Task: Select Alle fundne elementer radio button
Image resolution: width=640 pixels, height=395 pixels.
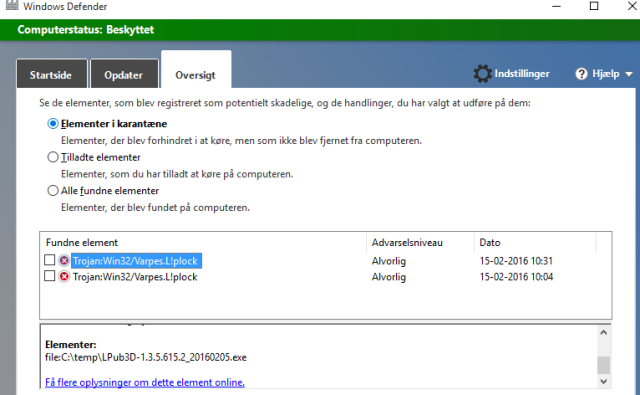Action: (x=53, y=191)
